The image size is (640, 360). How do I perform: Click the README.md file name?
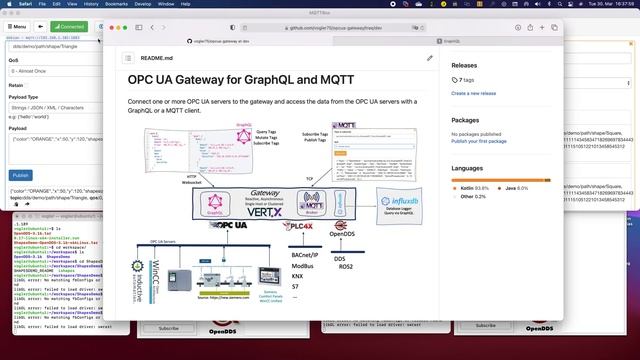[x=157, y=58]
